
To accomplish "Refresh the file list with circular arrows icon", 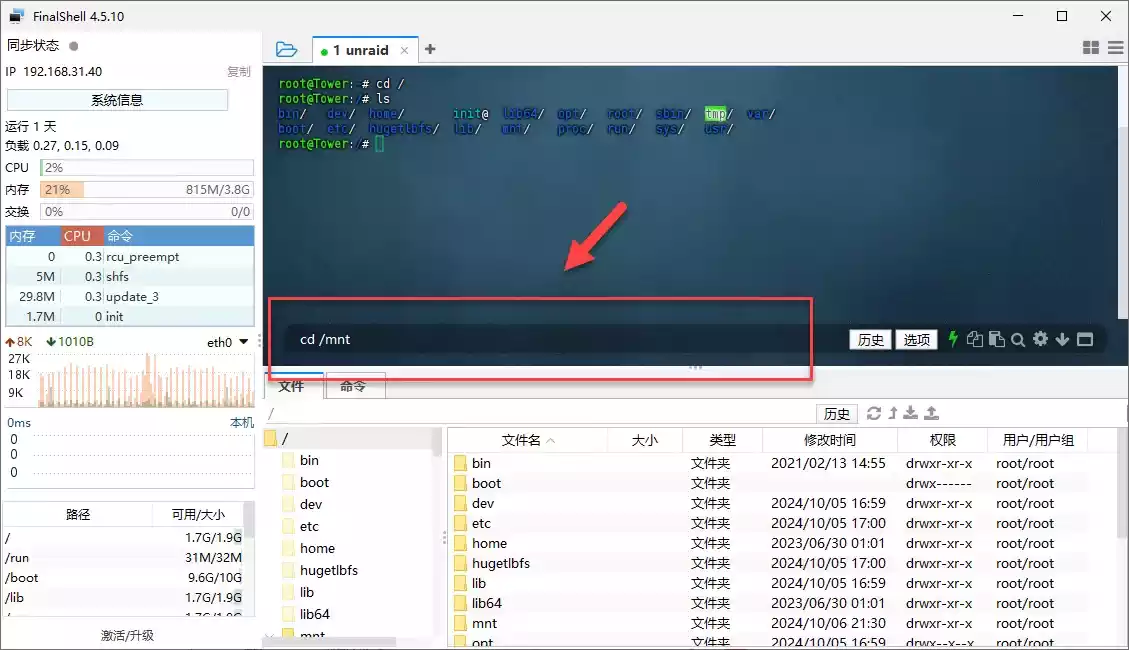I will 874,413.
